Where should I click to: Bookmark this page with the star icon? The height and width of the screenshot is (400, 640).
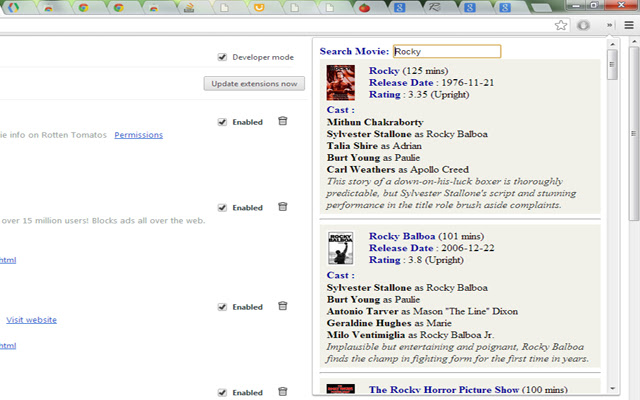pos(561,25)
